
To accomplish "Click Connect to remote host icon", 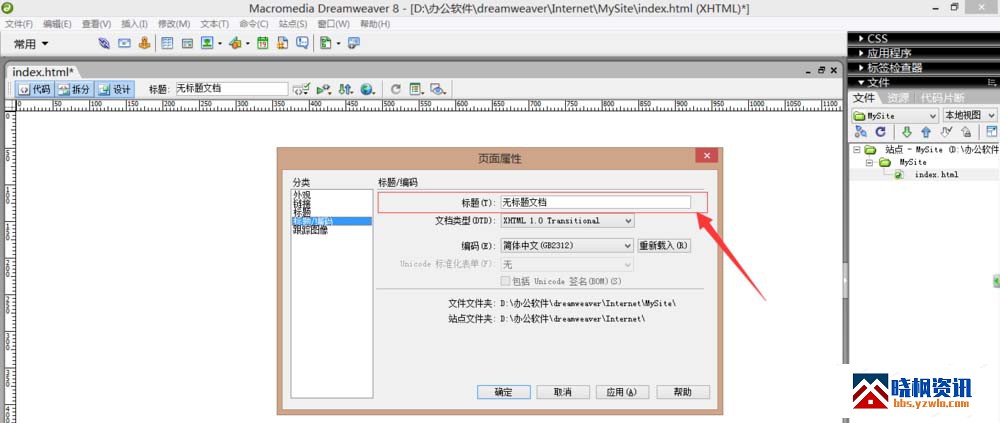I will (860, 132).
